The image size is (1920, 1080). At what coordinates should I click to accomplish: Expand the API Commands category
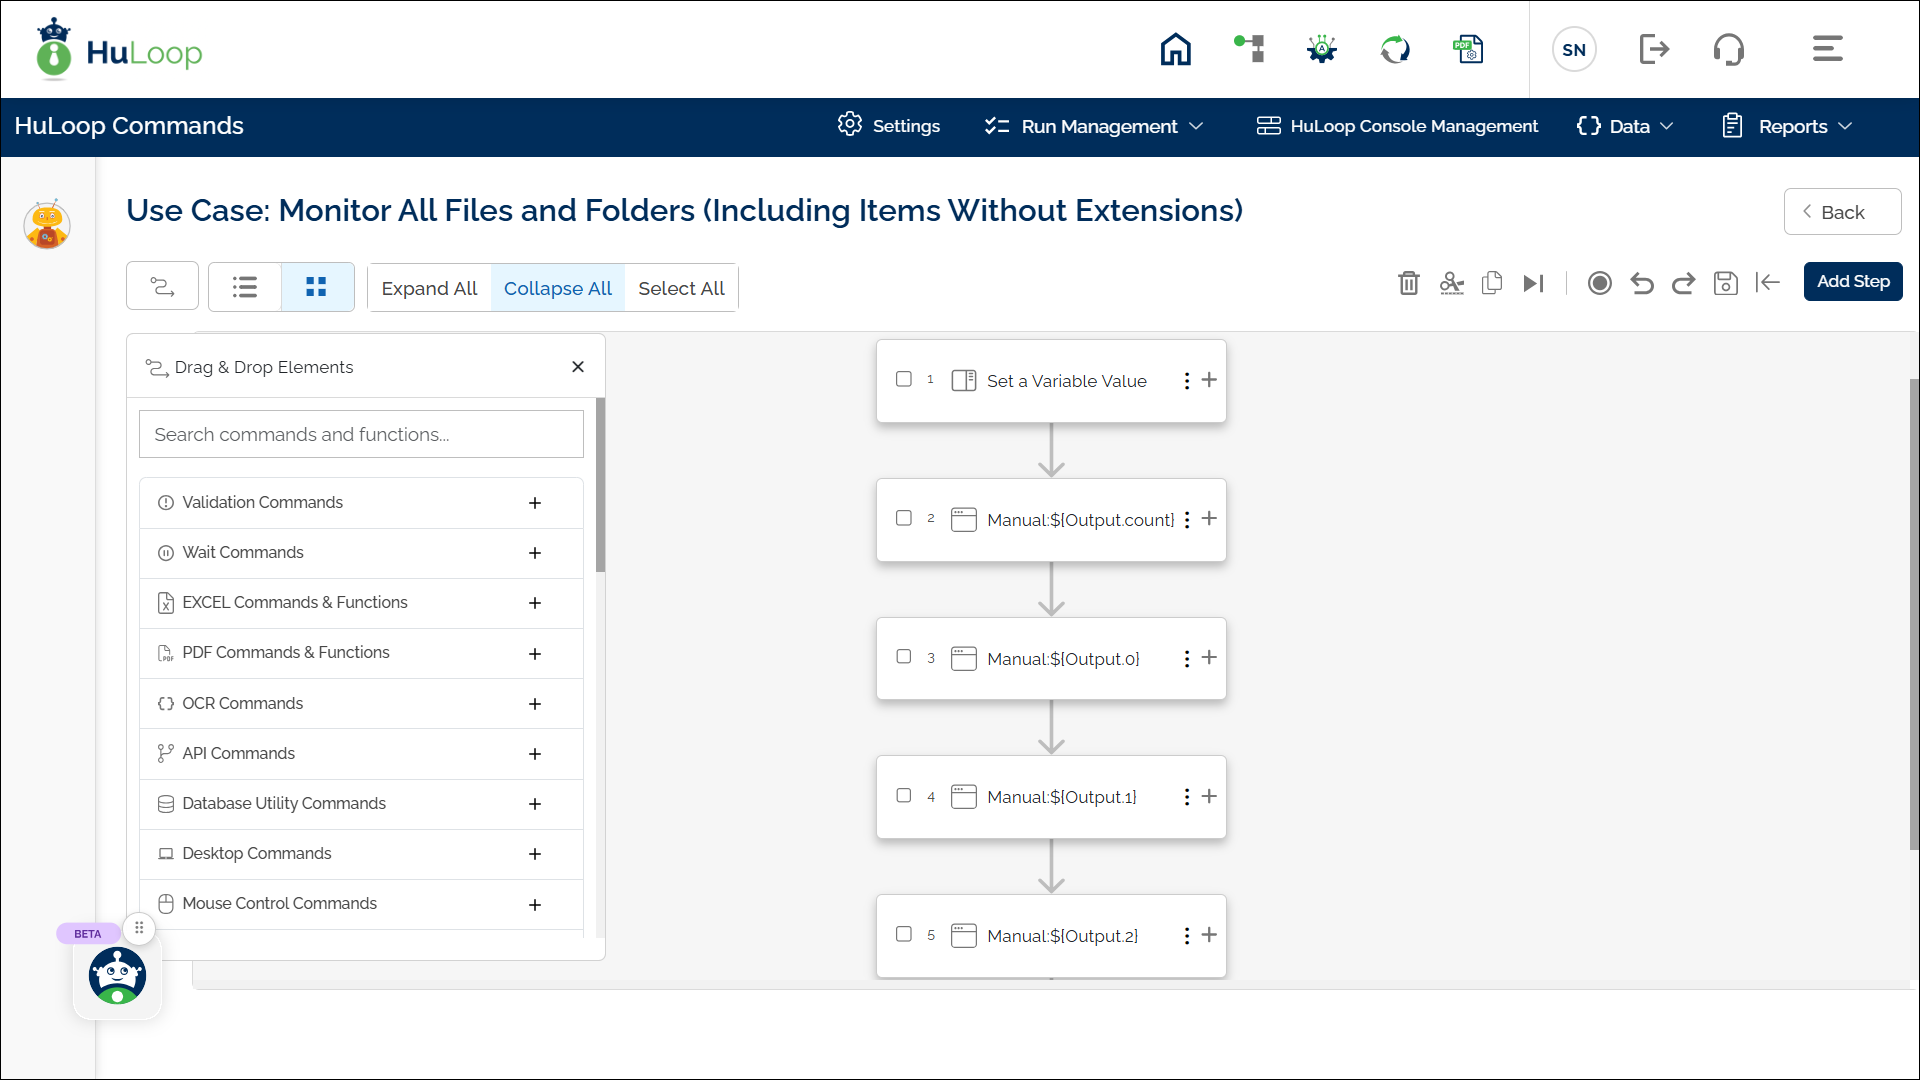pyautogui.click(x=535, y=754)
